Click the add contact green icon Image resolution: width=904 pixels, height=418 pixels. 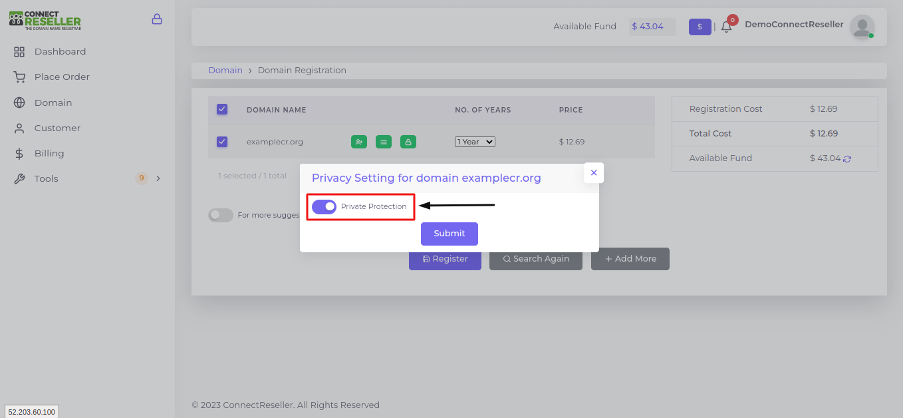(x=359, y=141)
